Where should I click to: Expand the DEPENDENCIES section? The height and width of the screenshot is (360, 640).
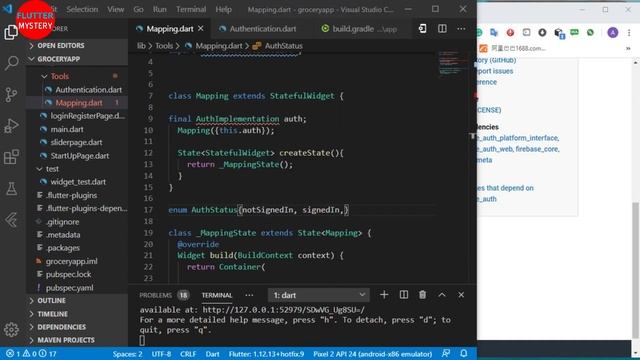[x=77, y=327]
